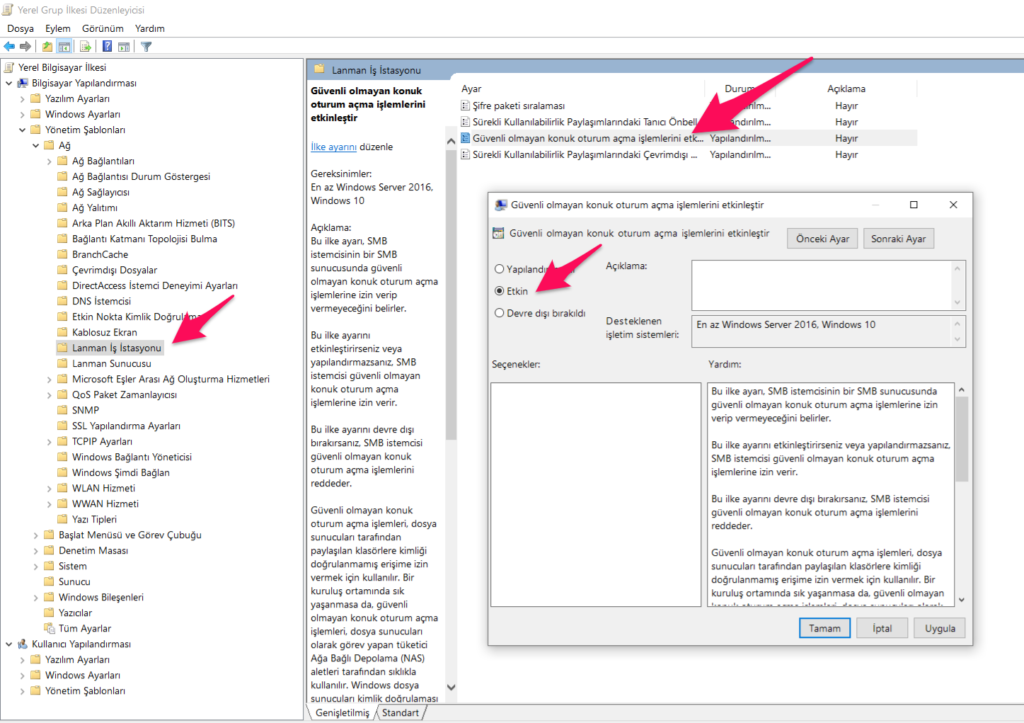Click the Forward arrow toolbar icon
The image size is (1024, 723).
(25, 46)
